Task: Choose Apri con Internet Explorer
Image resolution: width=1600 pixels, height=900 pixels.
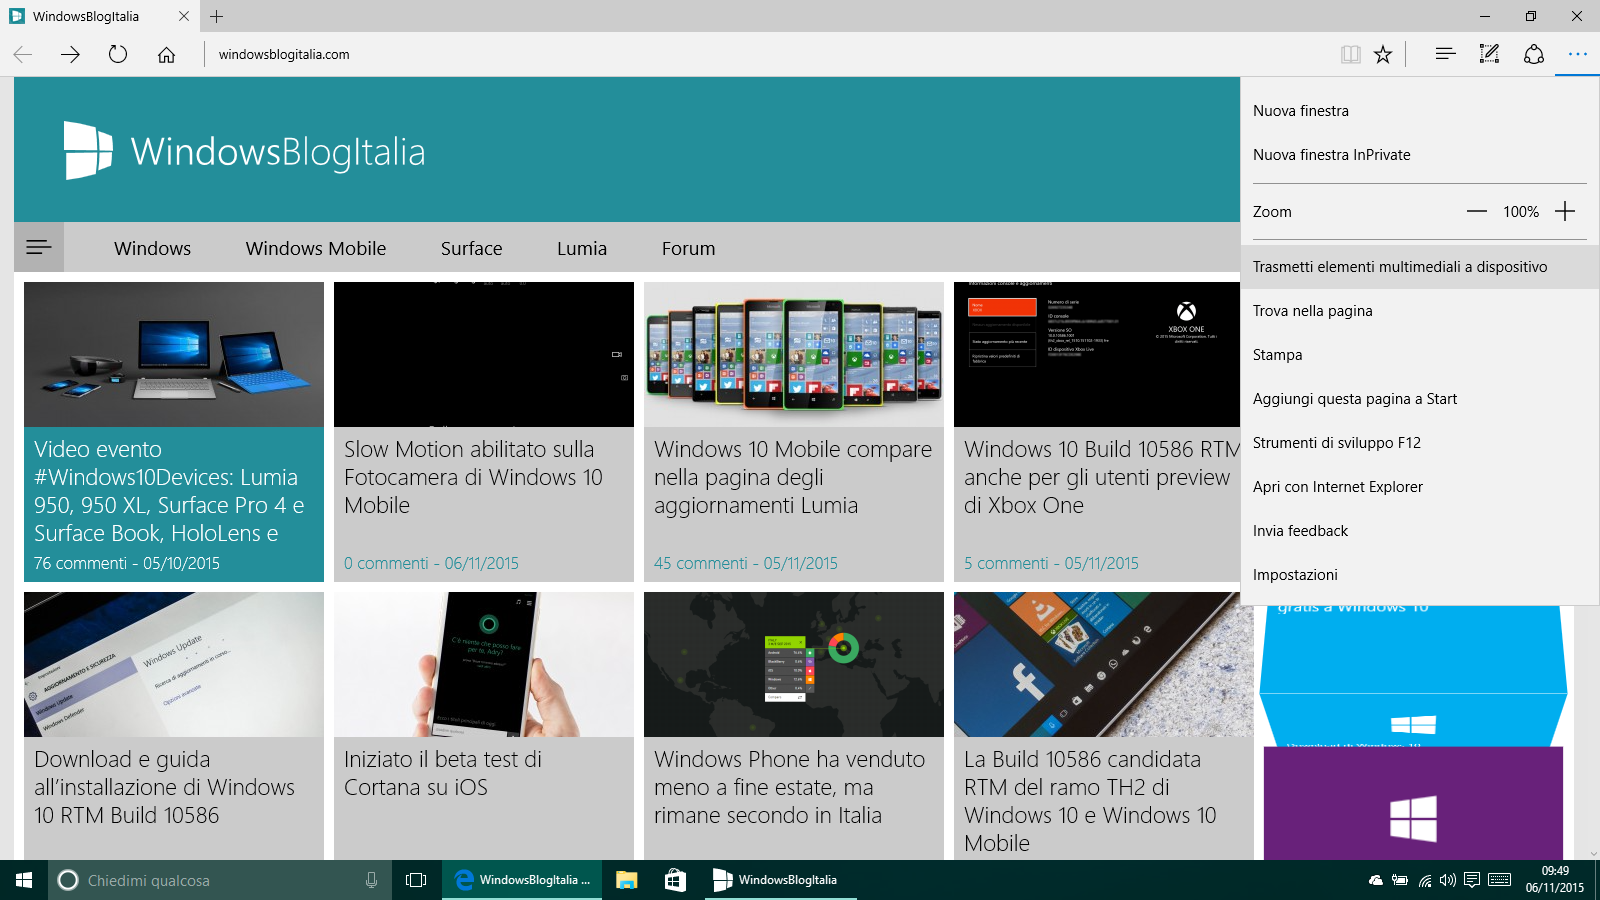Action: (1420, 487)
